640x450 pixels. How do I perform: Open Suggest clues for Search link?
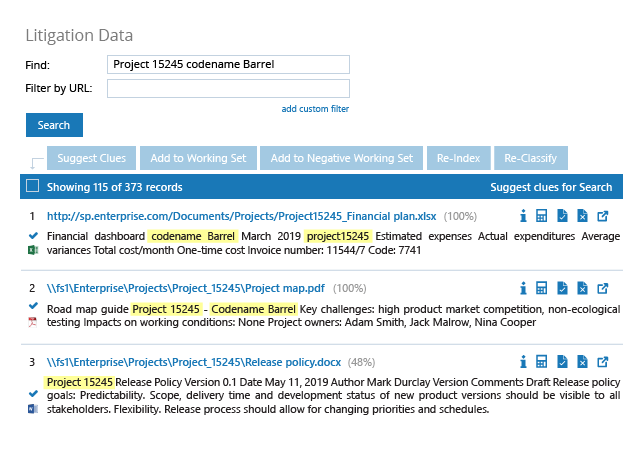[x=551, y=187]
